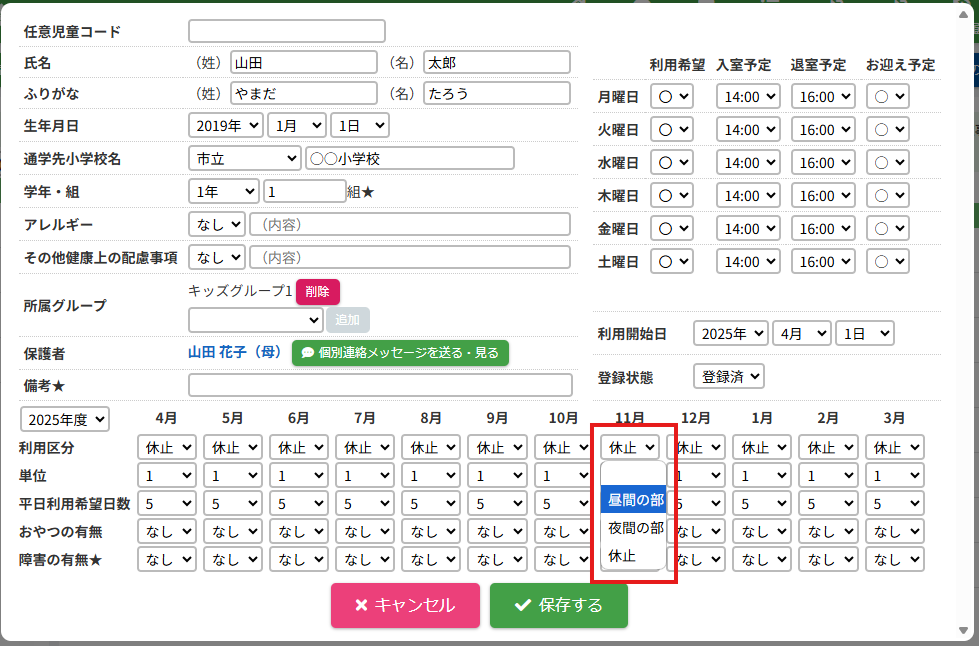Open April 利用区分 dropdown

tap(167, 448)
